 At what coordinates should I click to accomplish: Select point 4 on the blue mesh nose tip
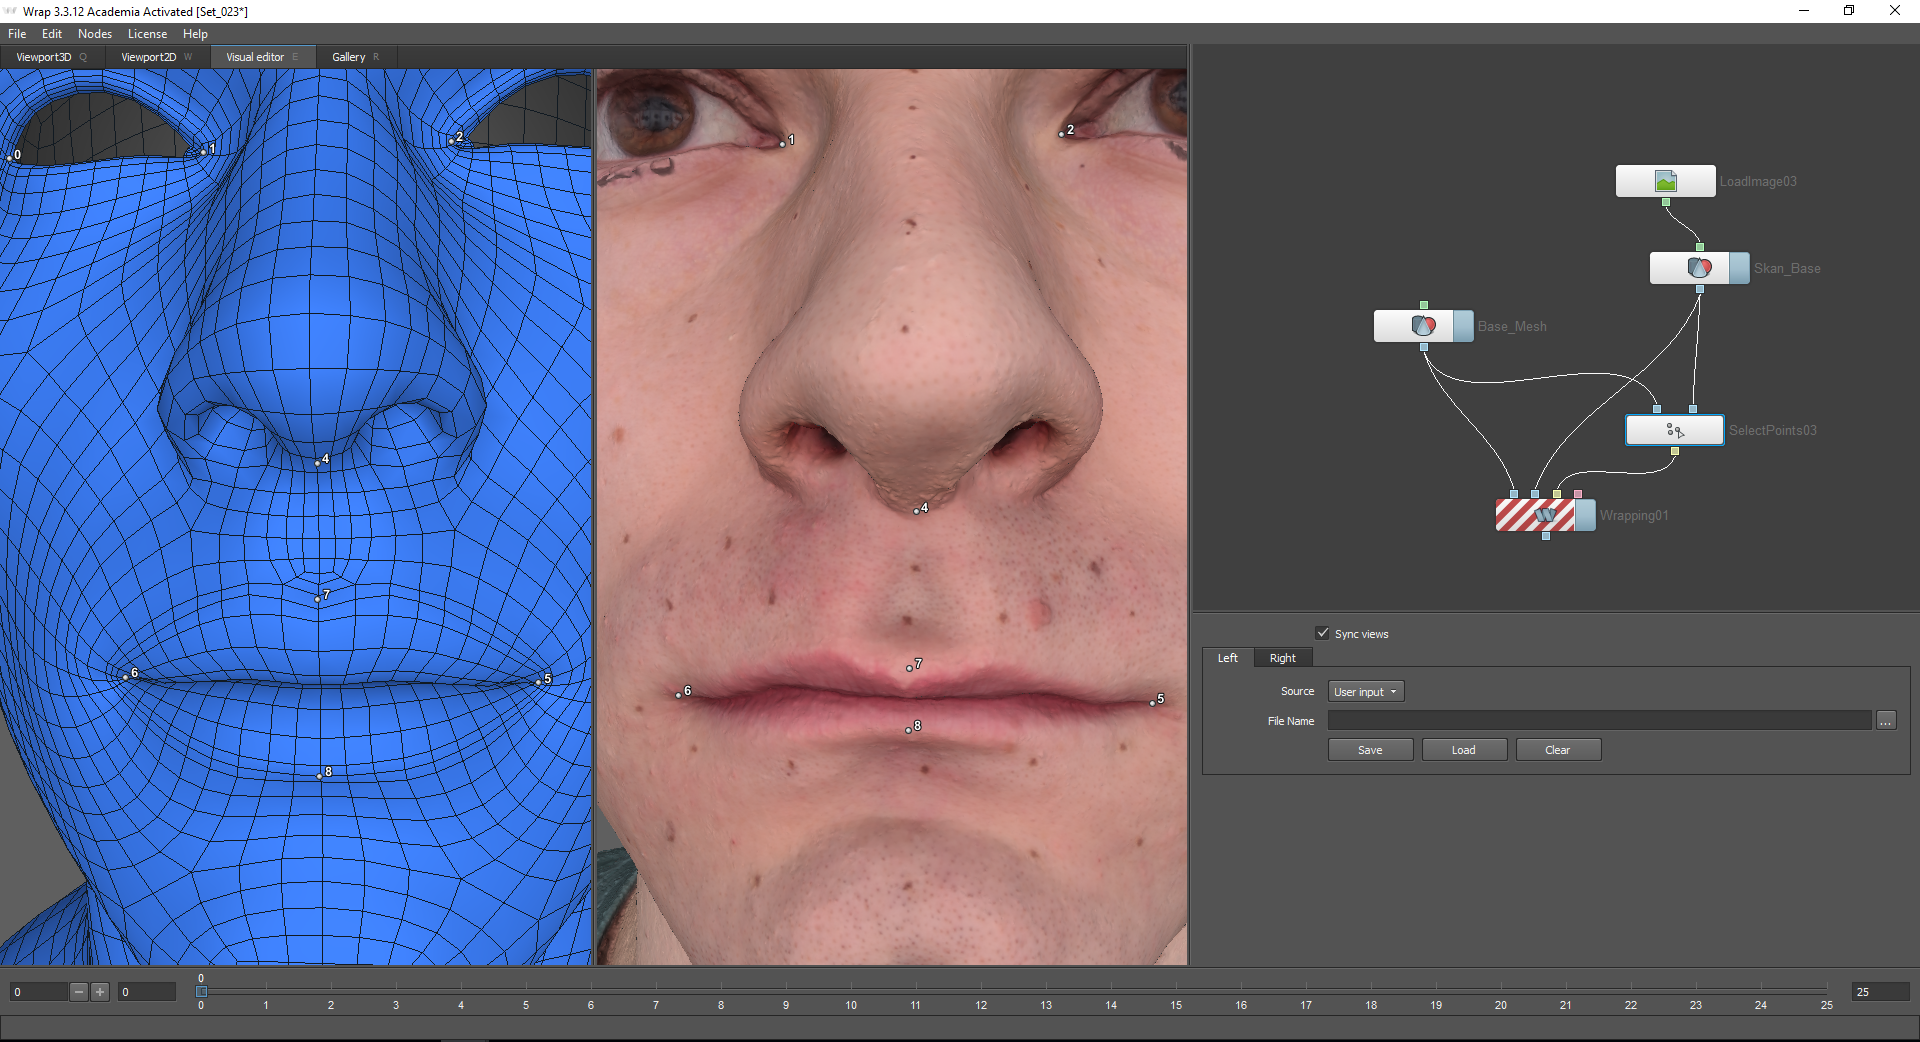click(318, 463)
